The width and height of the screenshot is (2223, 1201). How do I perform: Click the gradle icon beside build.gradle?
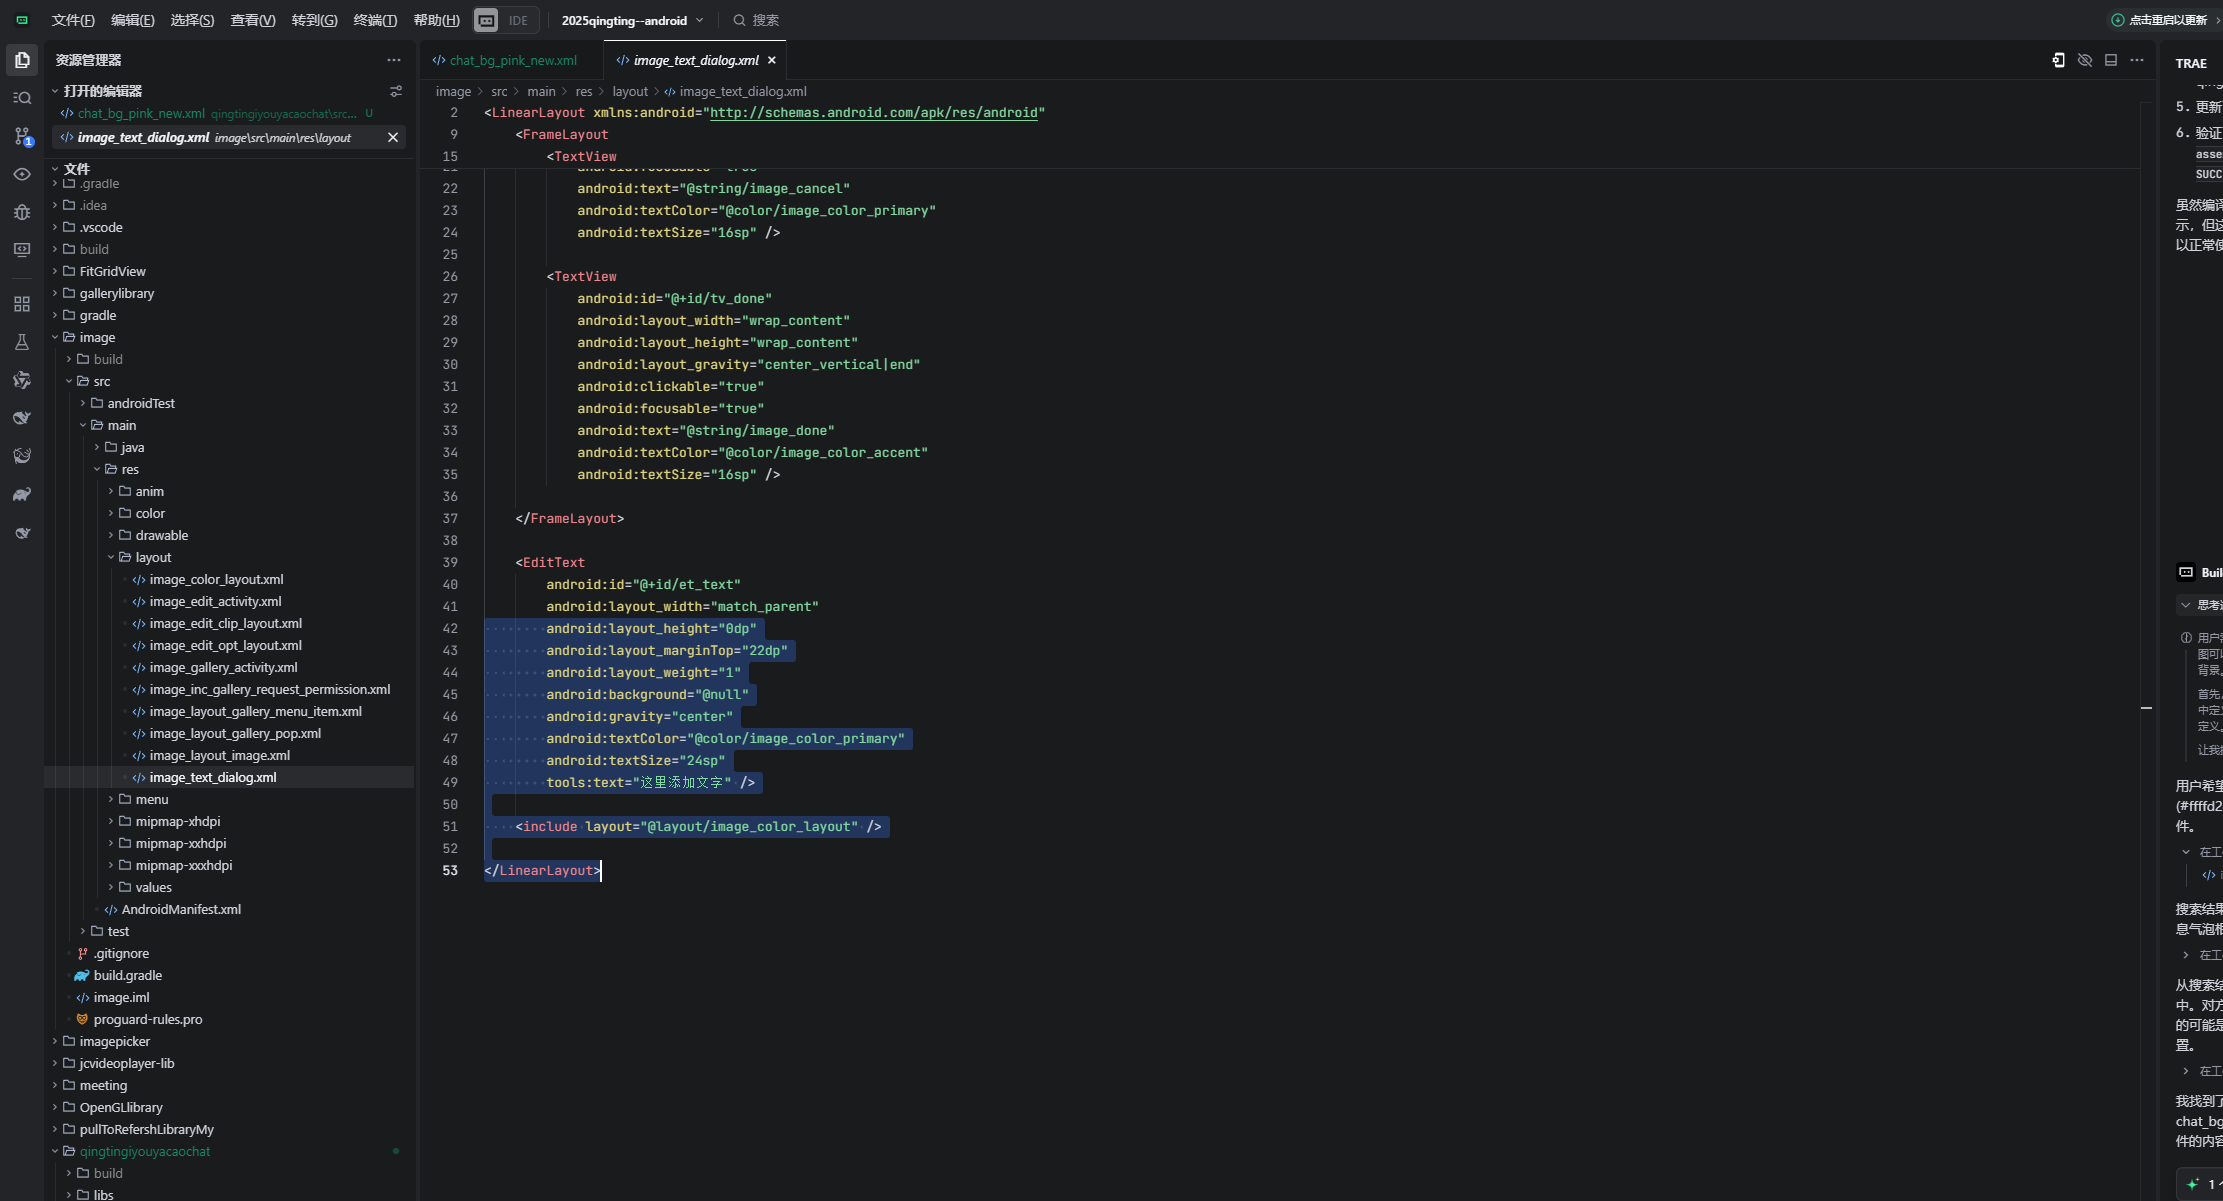point(82,975)
